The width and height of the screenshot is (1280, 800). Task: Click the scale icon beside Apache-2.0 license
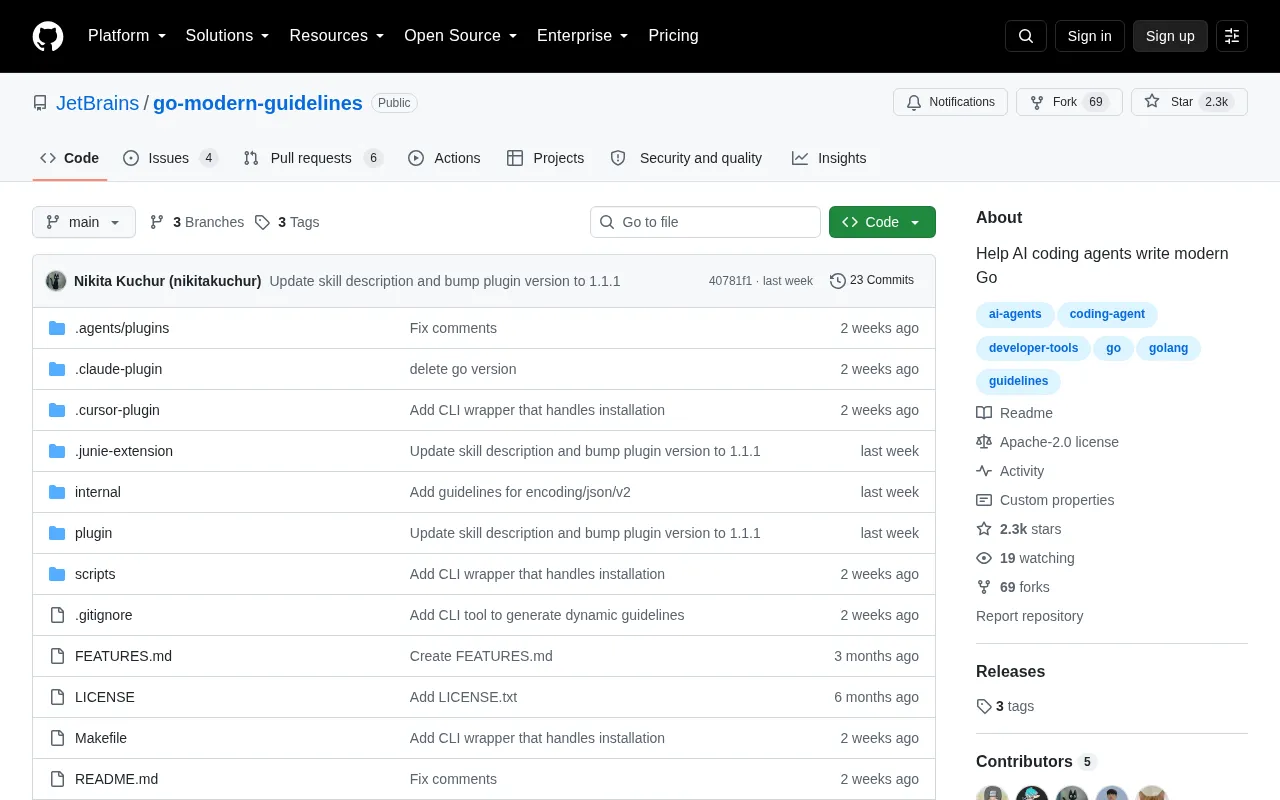[x=984, y=442]
